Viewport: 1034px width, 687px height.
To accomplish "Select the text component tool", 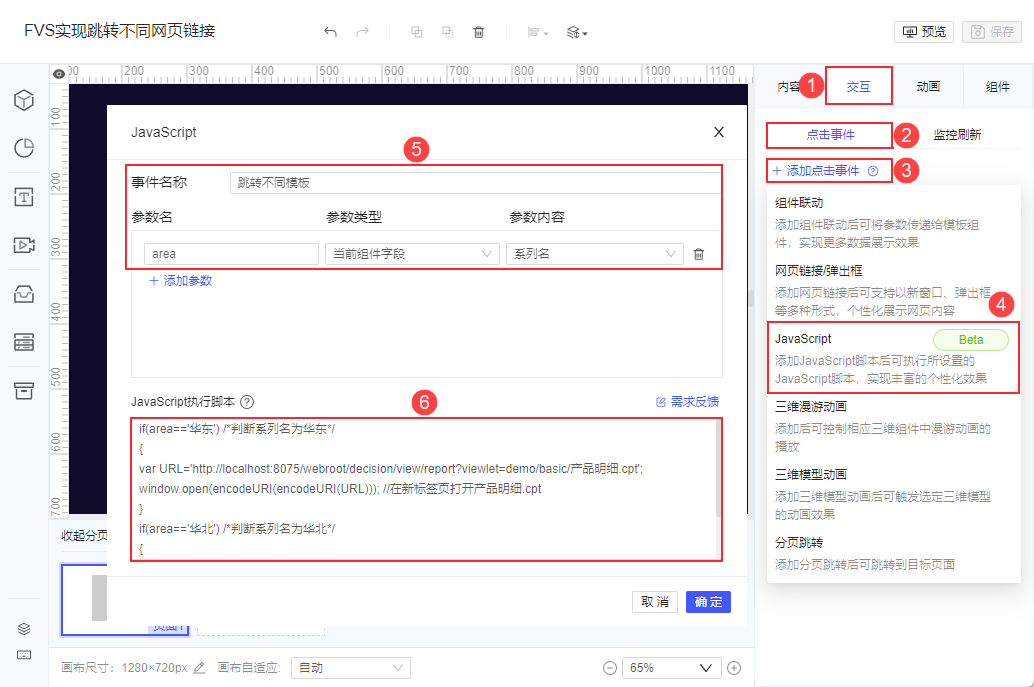I will 24,197.
